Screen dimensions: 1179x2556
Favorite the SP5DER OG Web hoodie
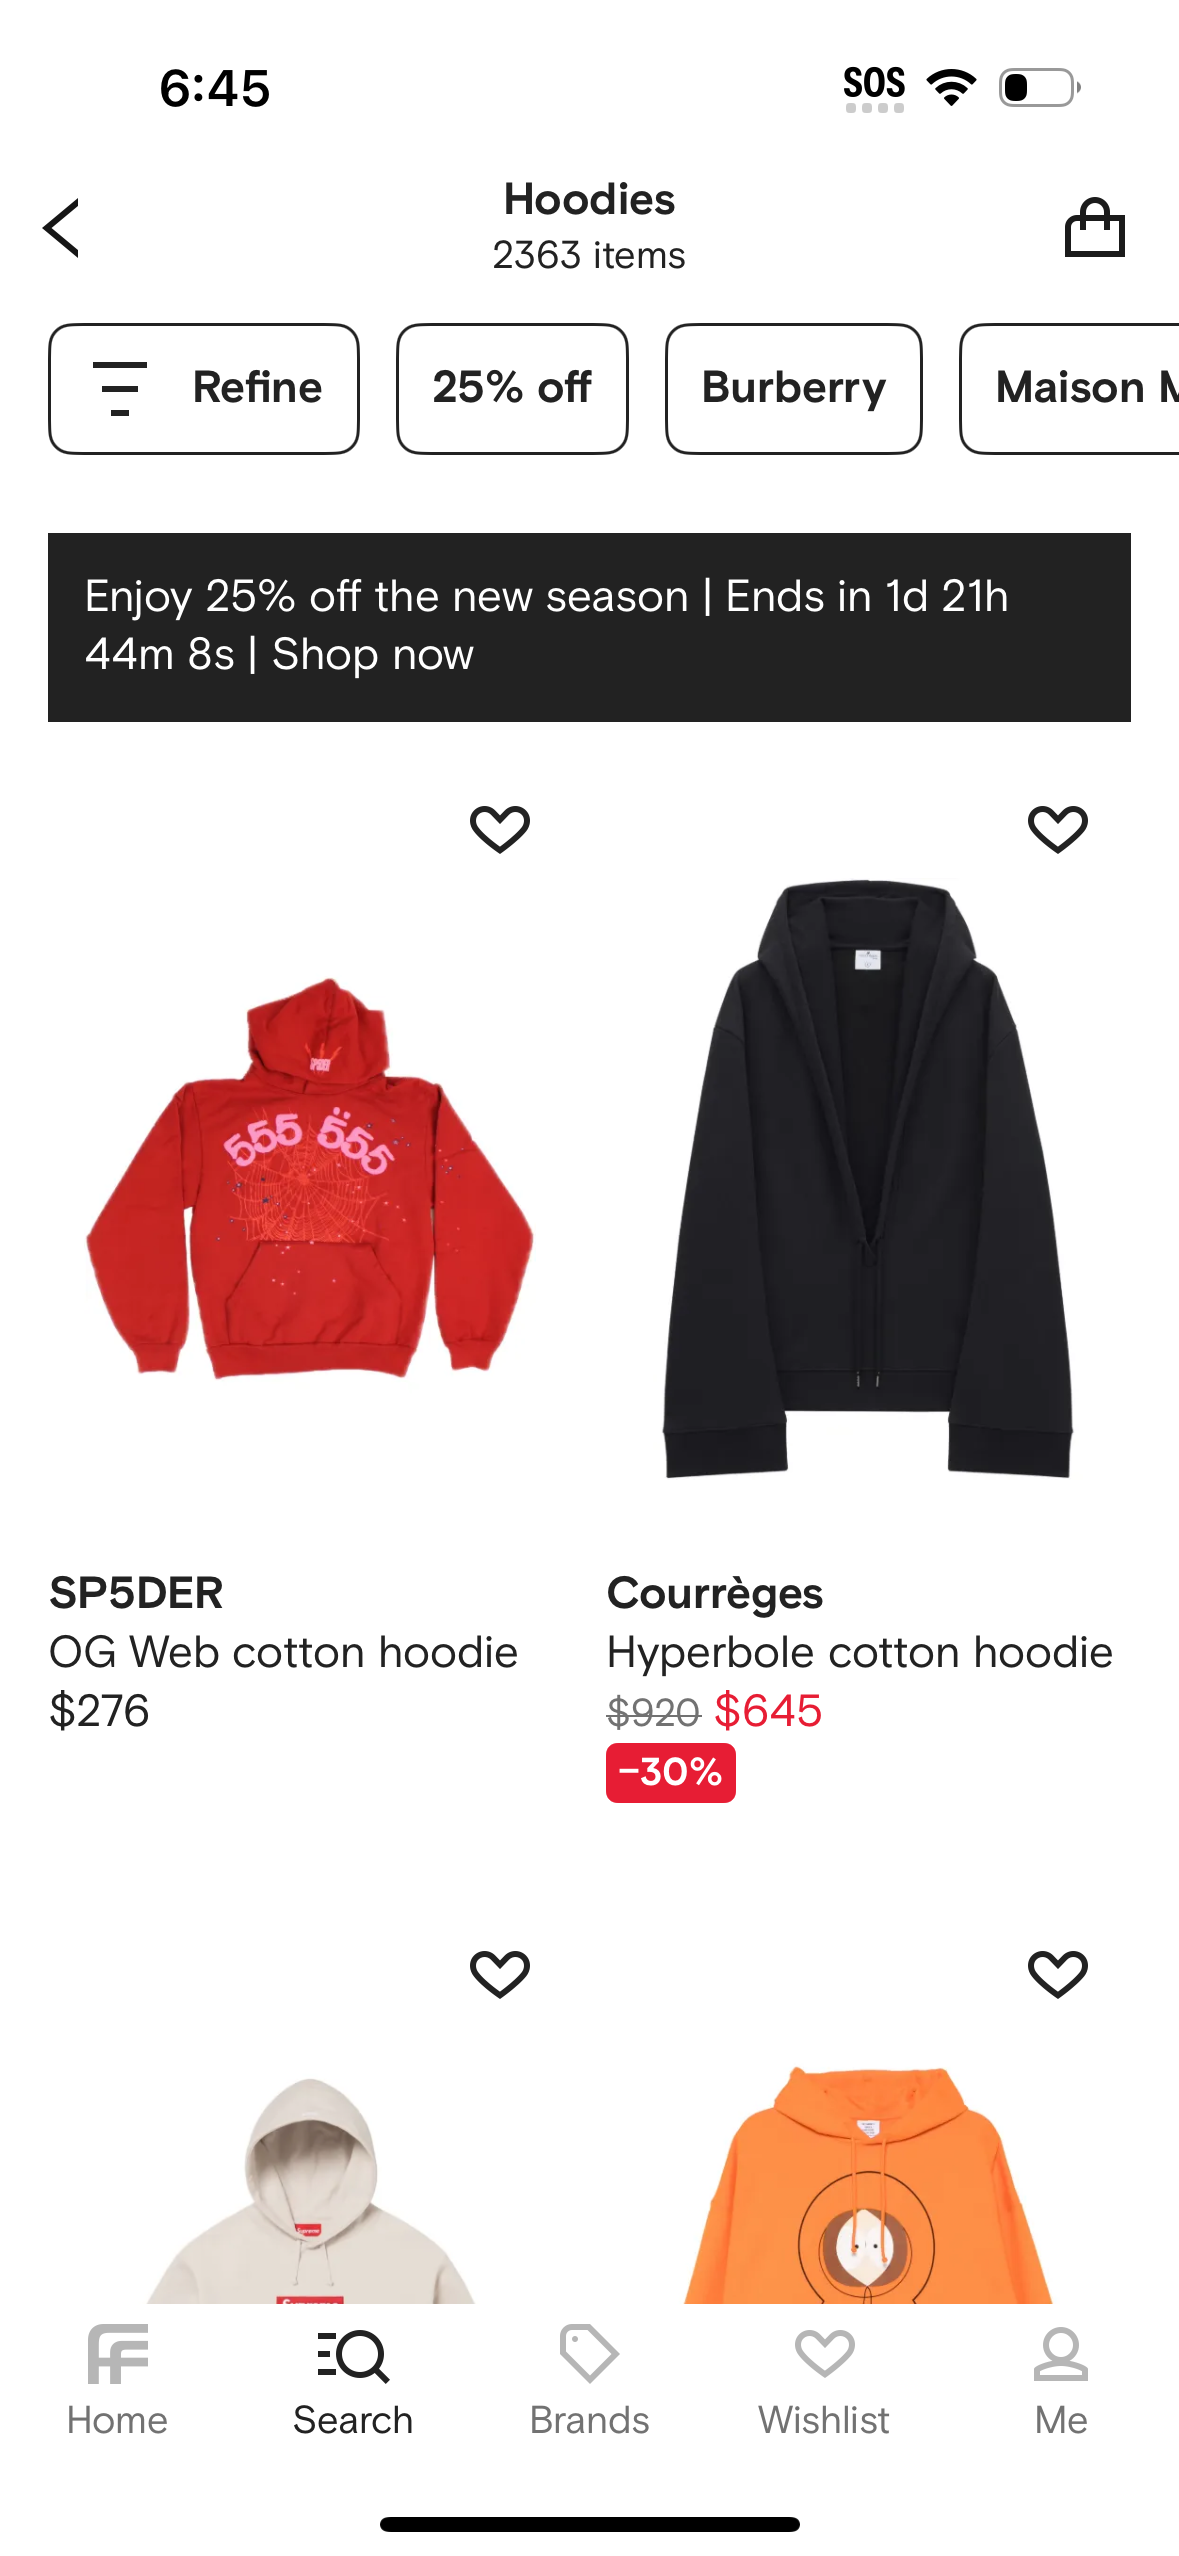[499, 829]
